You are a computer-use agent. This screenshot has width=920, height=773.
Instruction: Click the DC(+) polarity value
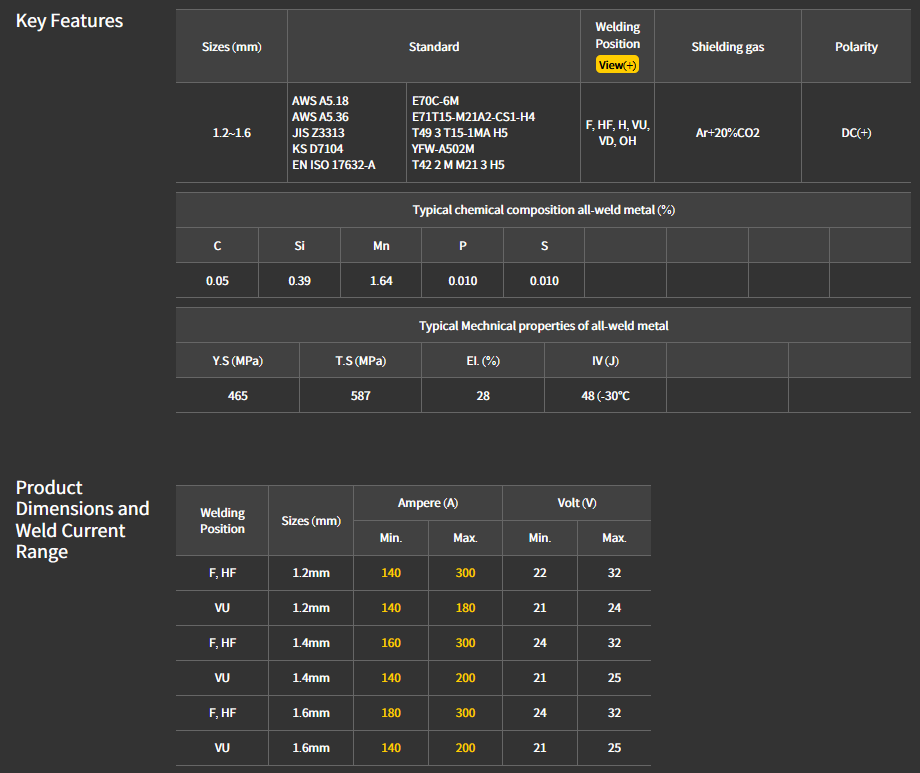pyautogui.click(x=856, y=133)
